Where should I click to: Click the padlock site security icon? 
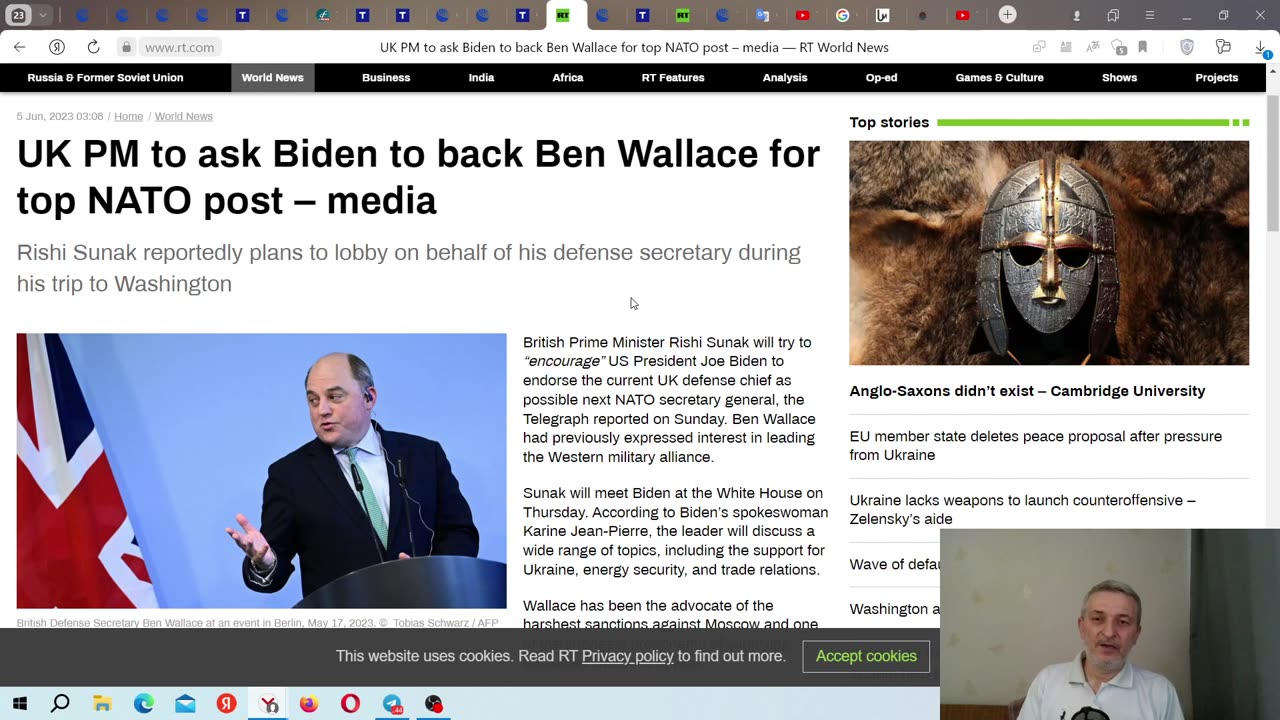(x=126, y=47)
